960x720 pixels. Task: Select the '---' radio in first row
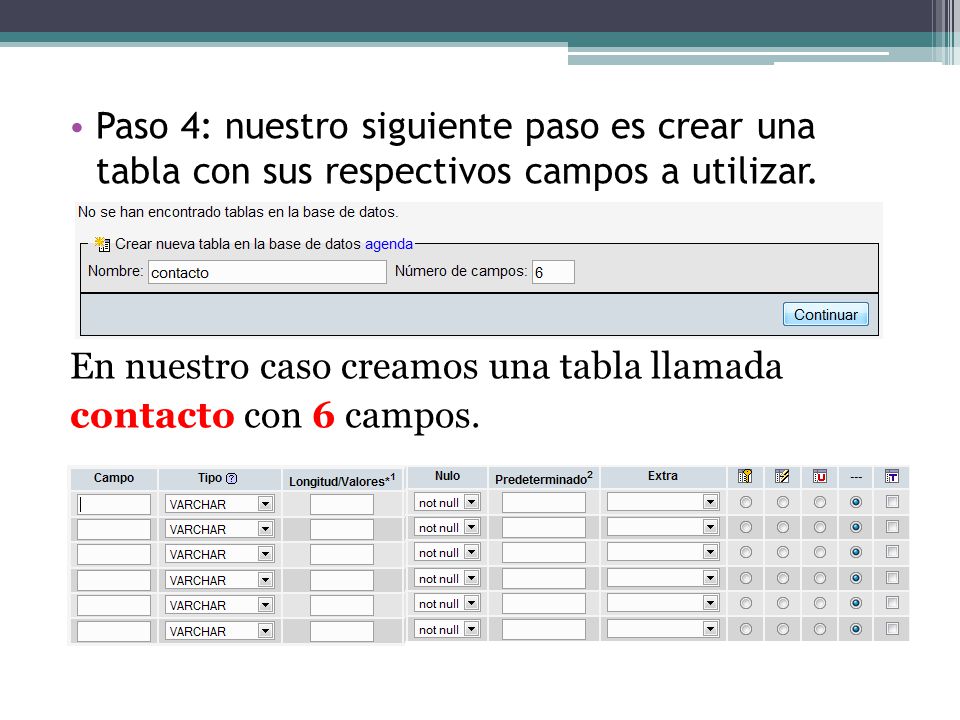pos(856,502)
